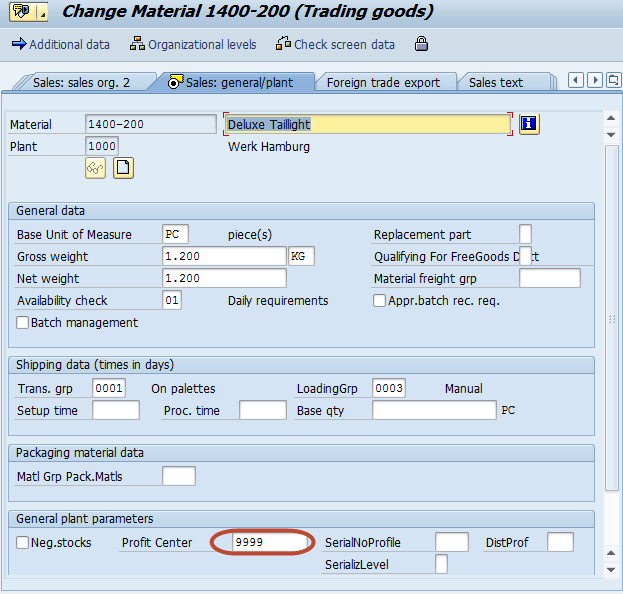Click the padlock icon in toolbar
623x594 pixels.
(421, 44)
